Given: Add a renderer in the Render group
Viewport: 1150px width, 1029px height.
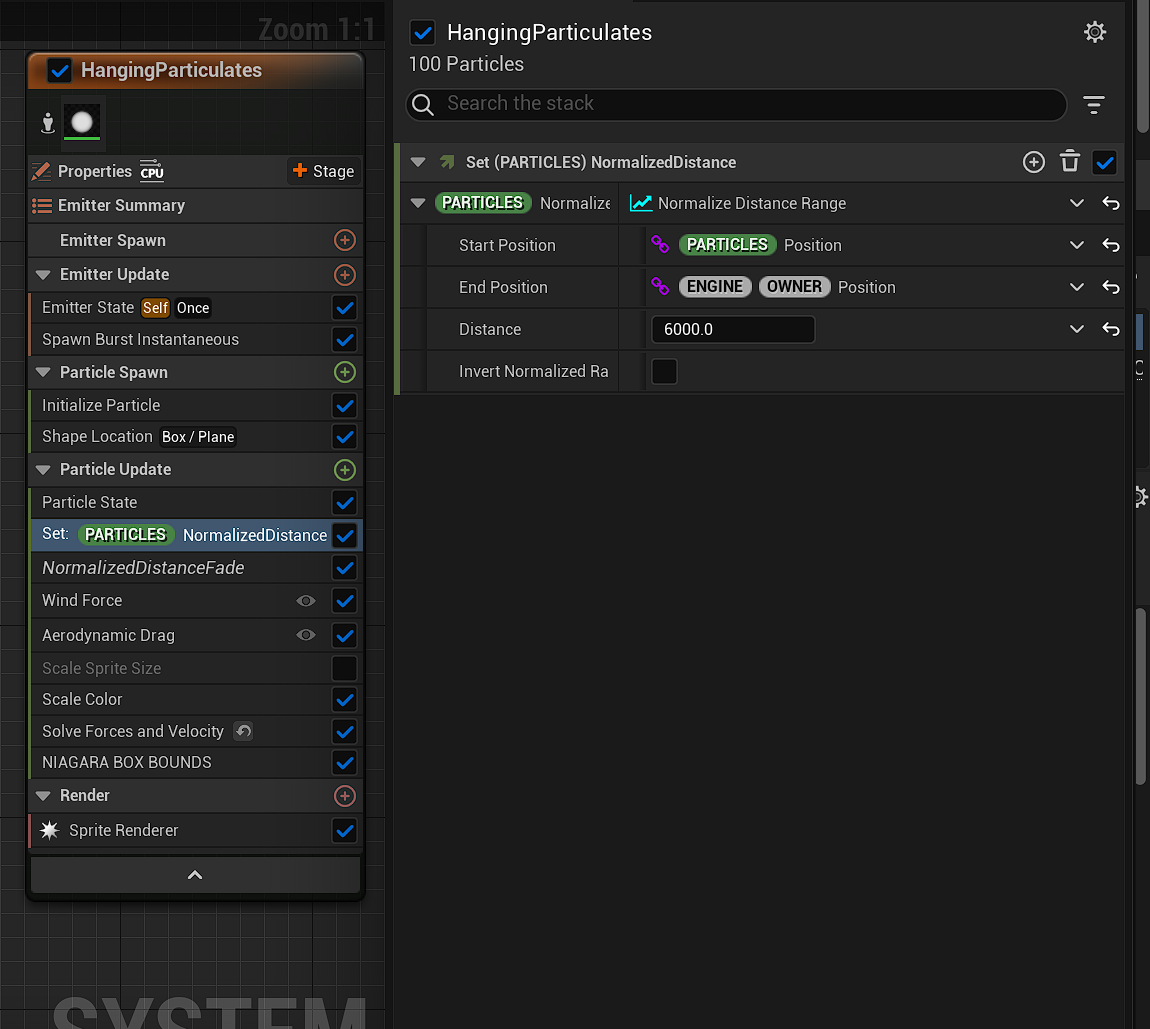Looking at the screenshot, I should [345, 796].
